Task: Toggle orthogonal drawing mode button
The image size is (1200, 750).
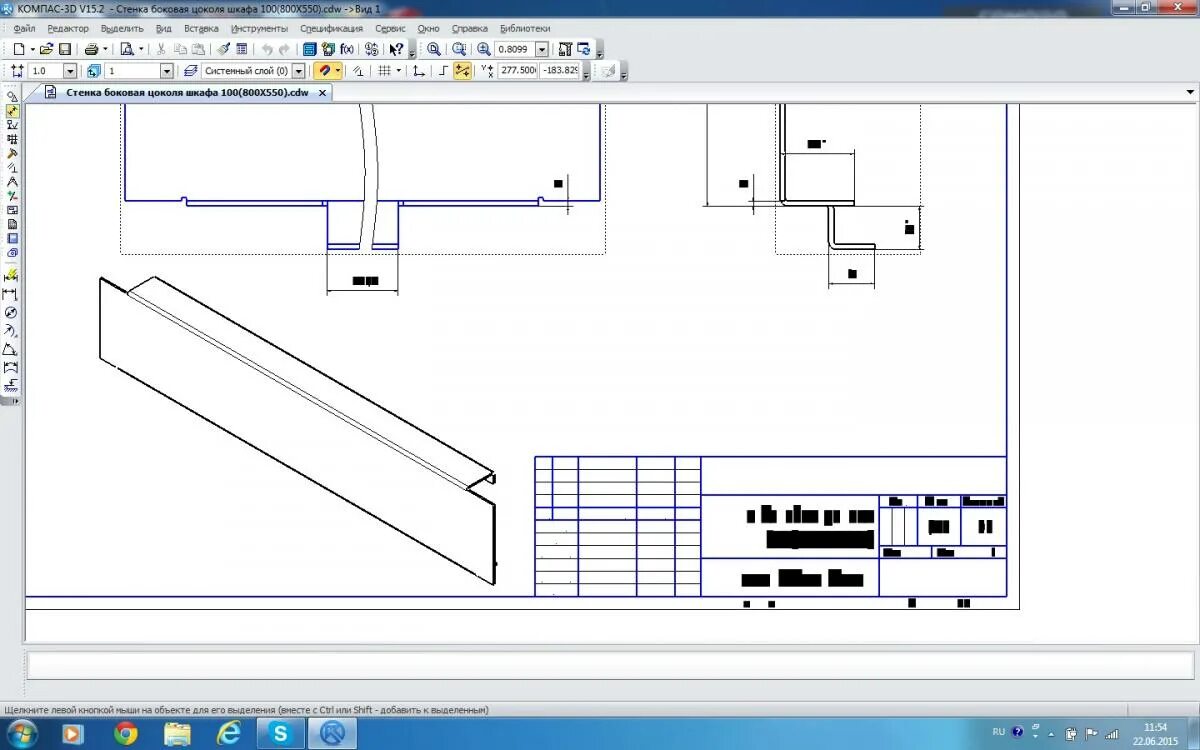Action: (443, 71)
